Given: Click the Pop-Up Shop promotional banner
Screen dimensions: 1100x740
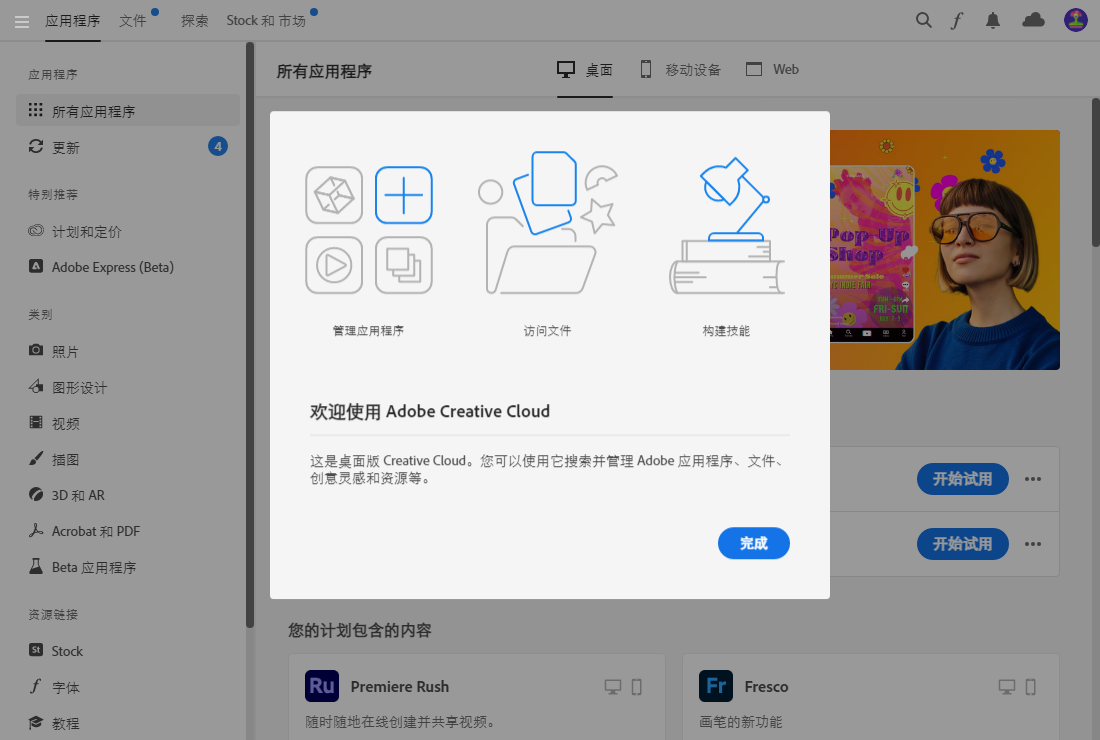Looking at the screenshot, I should click(944, 250).
